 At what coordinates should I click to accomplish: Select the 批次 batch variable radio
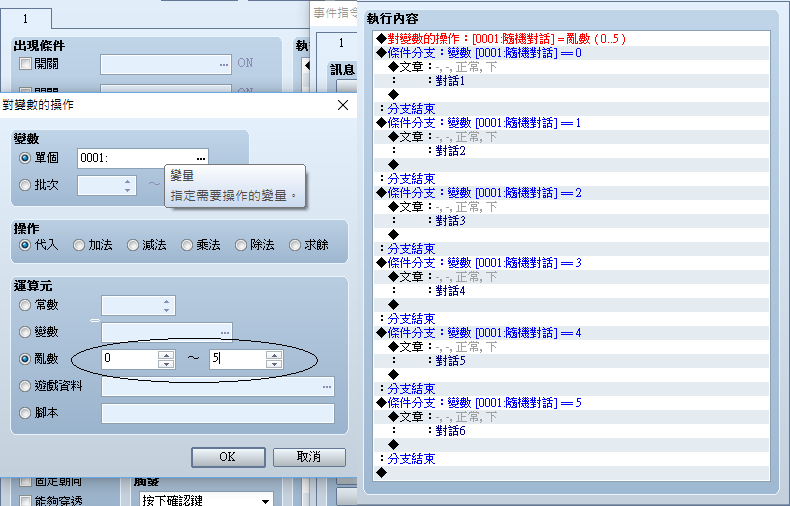(25, 185)
